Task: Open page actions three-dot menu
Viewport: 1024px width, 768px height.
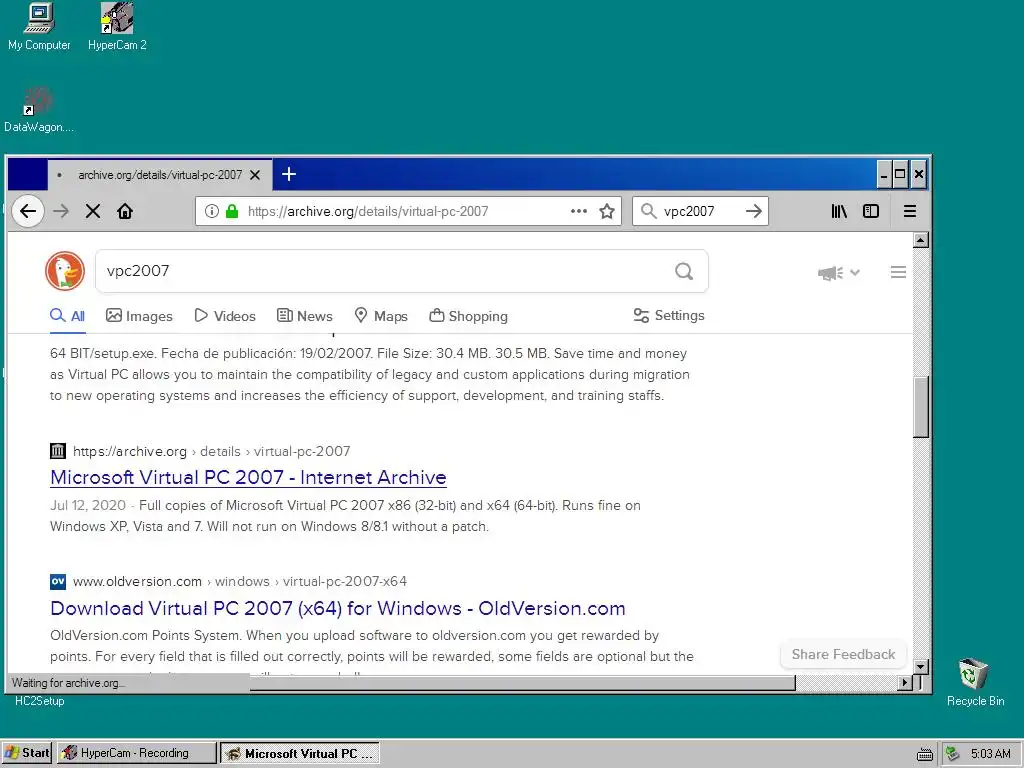Action: [579, 211]
